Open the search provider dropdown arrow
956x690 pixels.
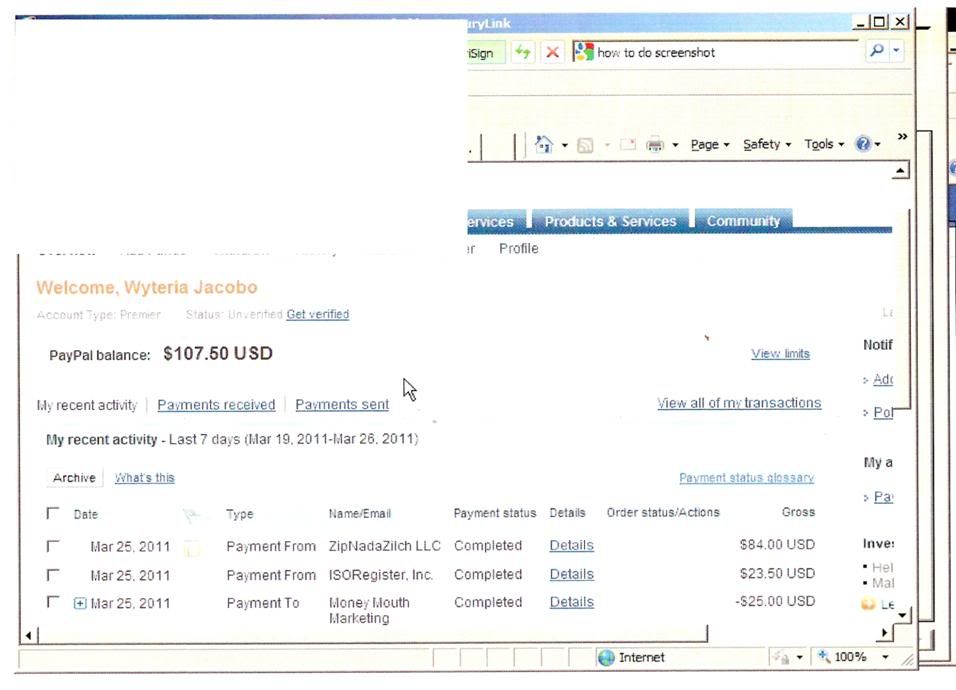point(896,51)
